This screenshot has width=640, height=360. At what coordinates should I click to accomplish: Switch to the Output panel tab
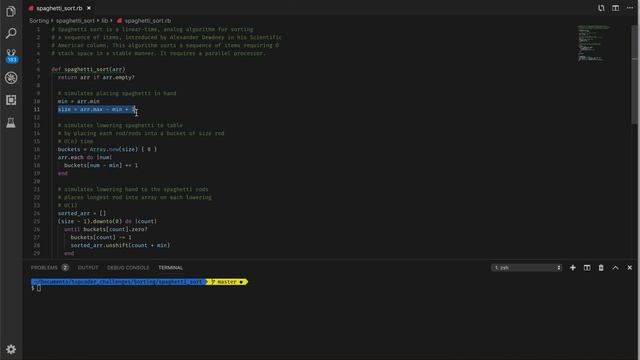(88, 268)
